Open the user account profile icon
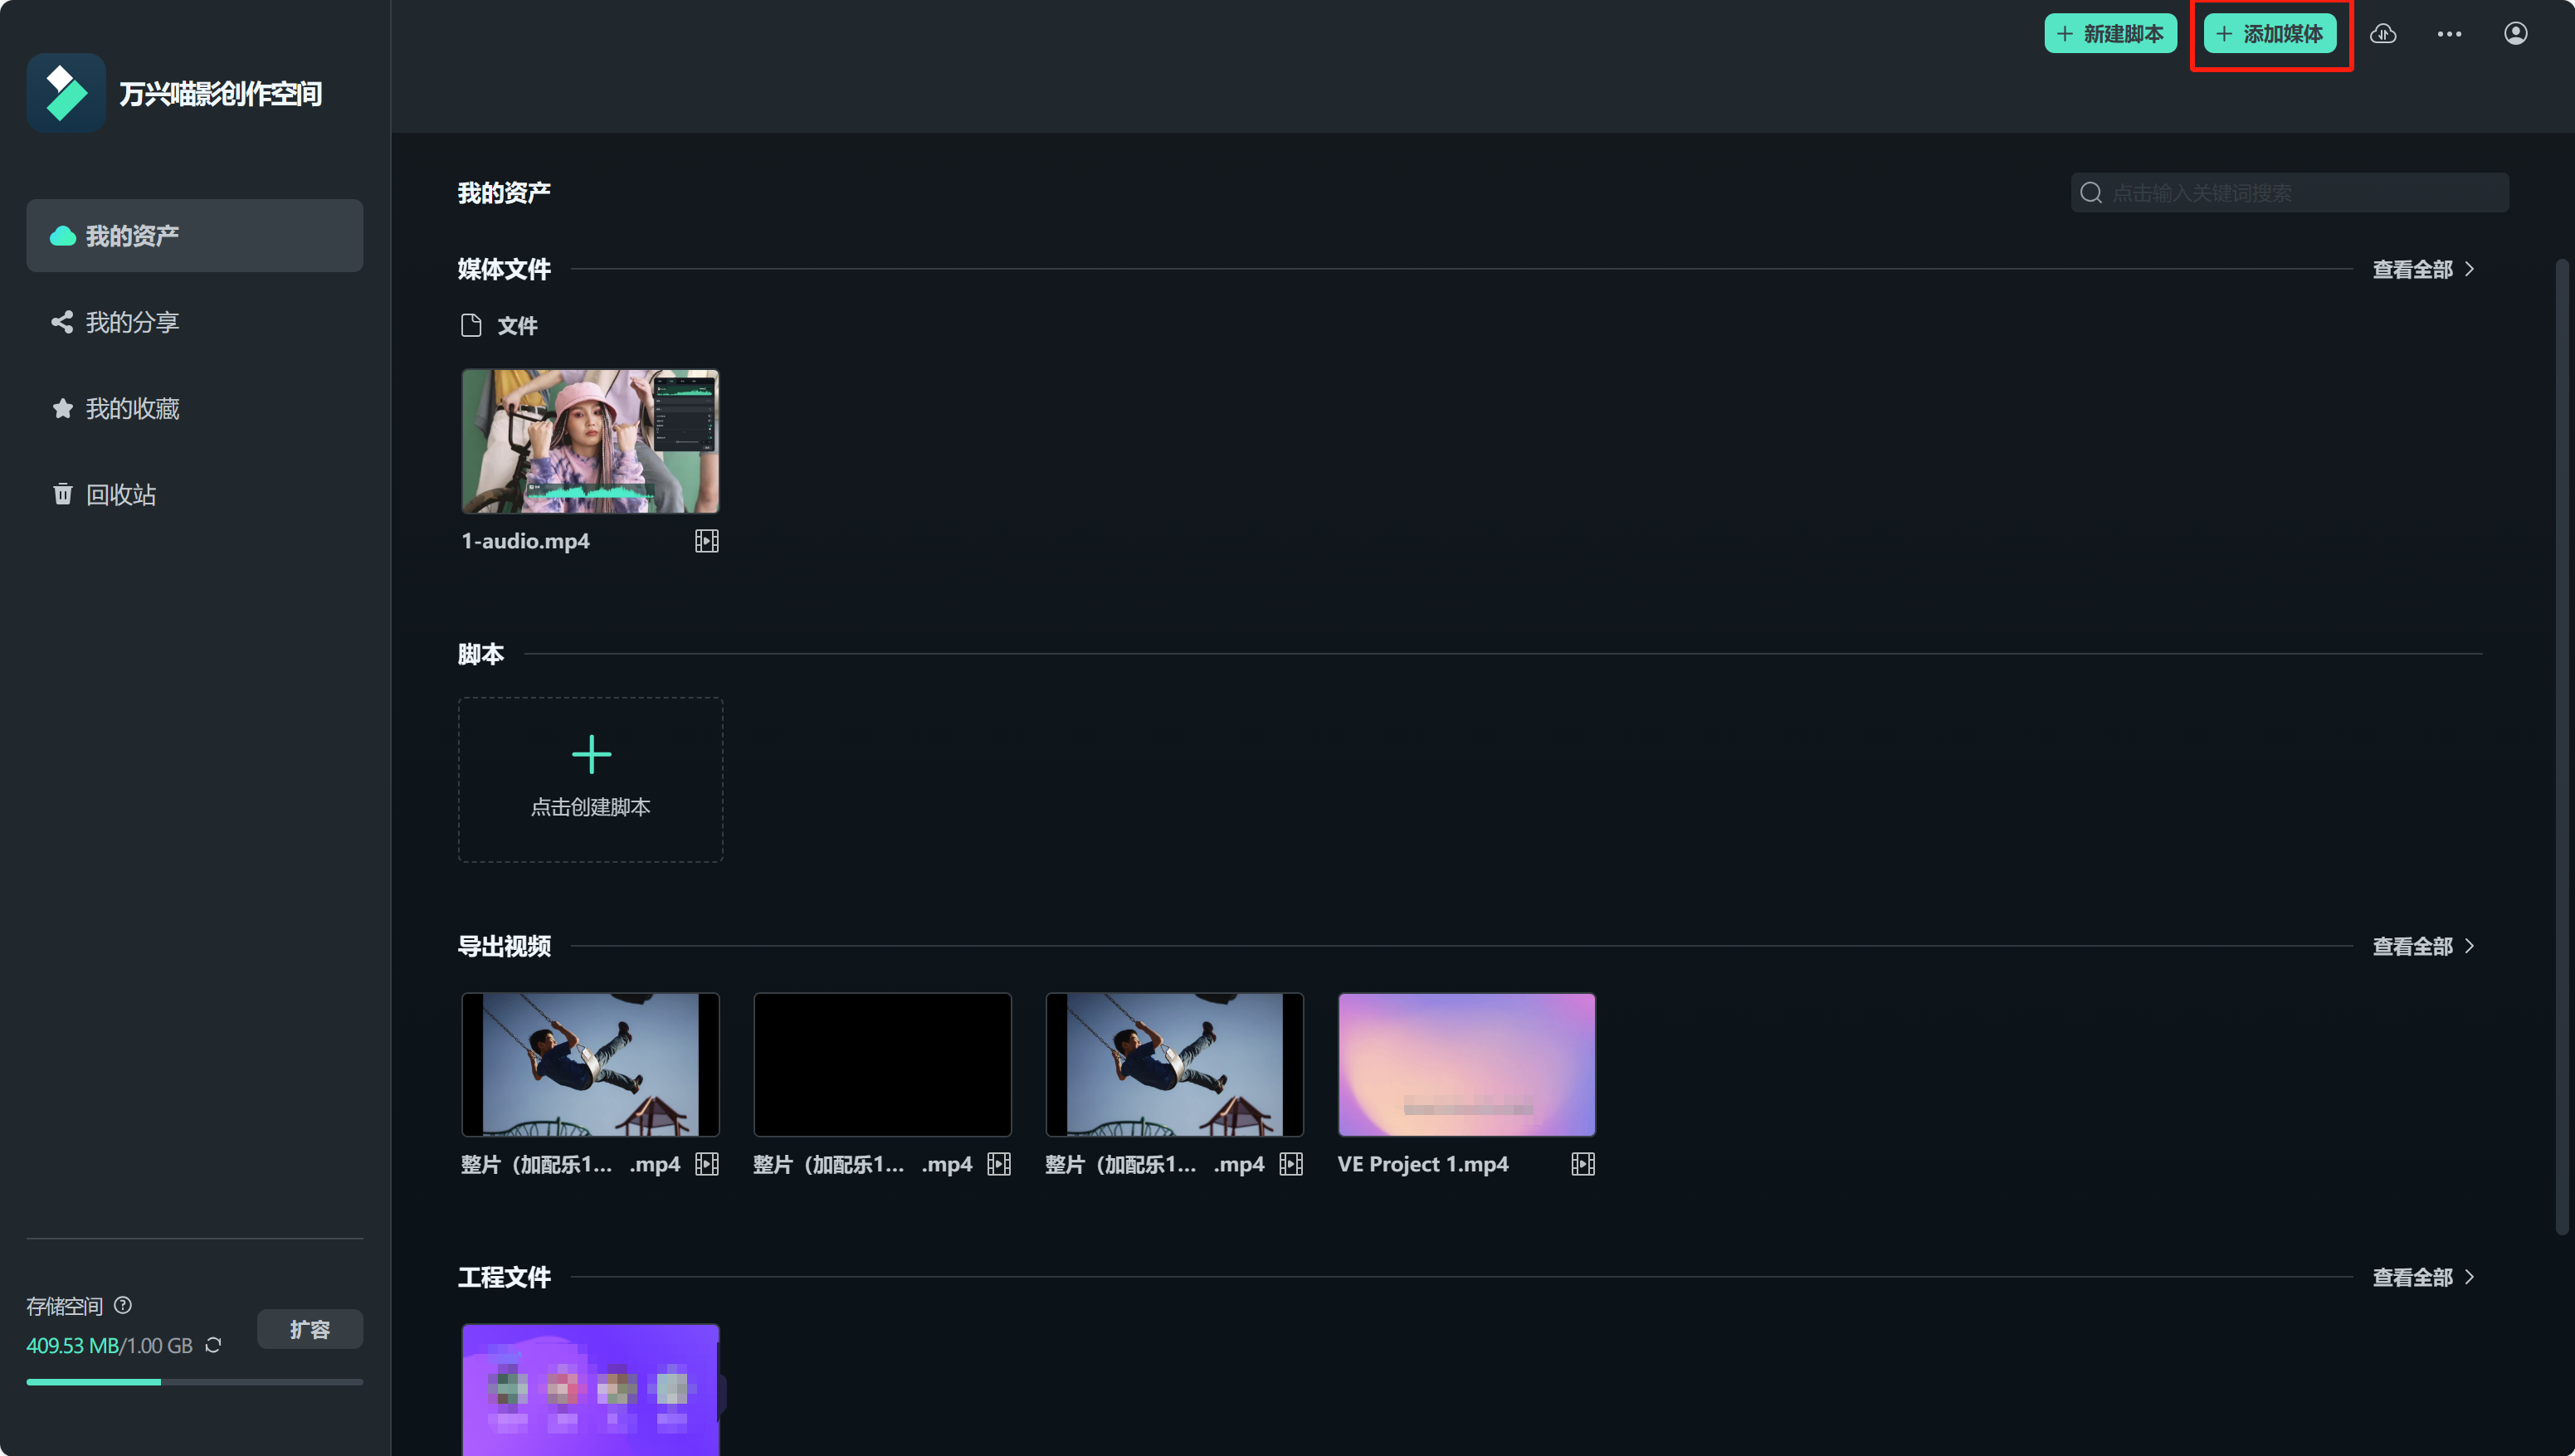Viewport: 2575px width, 1456px height. point(2515,34)
